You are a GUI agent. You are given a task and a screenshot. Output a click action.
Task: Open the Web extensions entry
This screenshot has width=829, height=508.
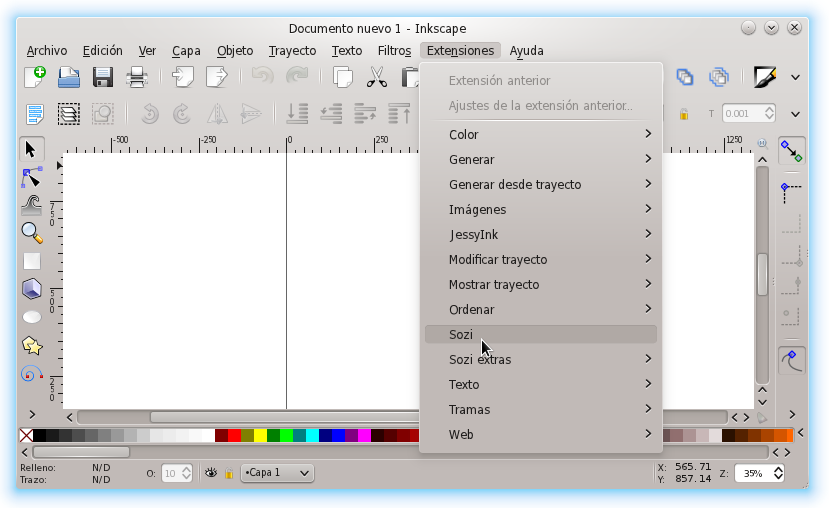[541, 435]
